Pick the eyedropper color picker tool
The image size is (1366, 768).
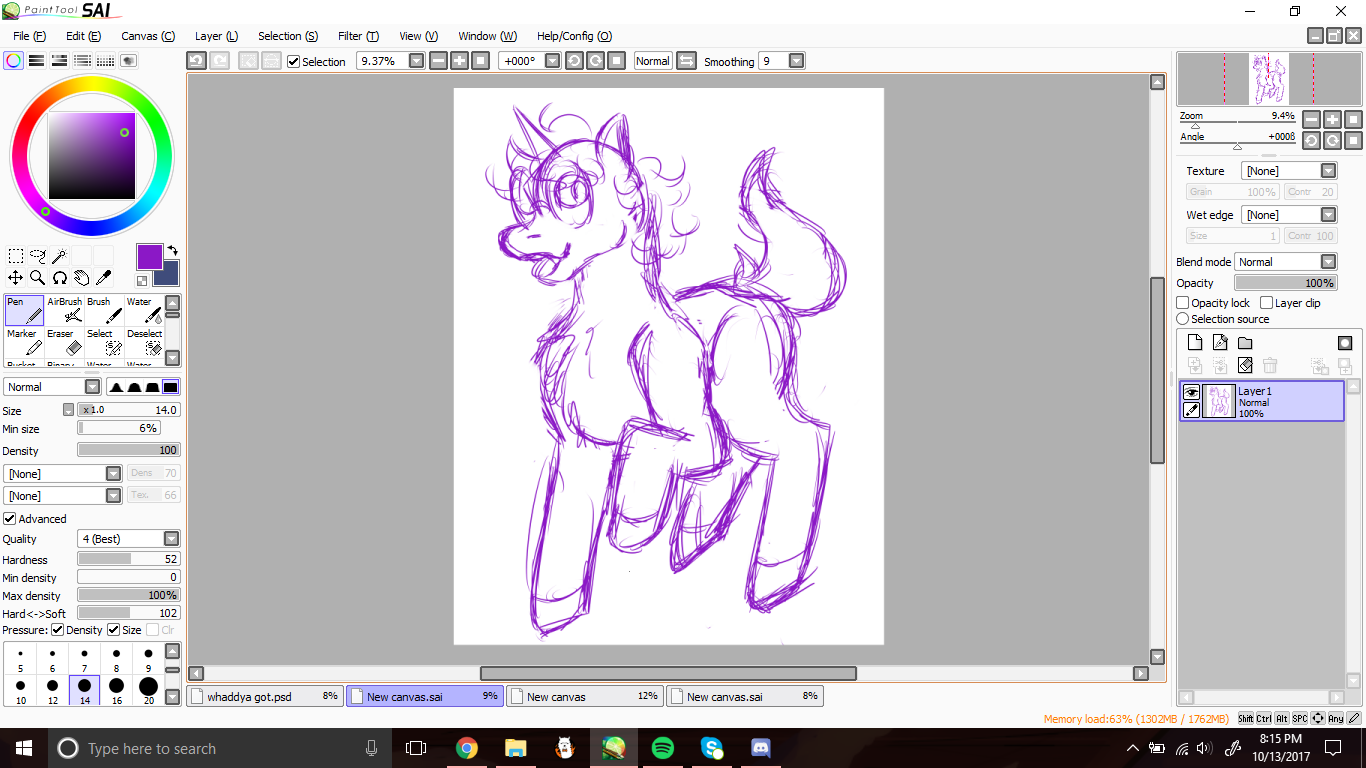pyautogui.click(x=103, y=278)
